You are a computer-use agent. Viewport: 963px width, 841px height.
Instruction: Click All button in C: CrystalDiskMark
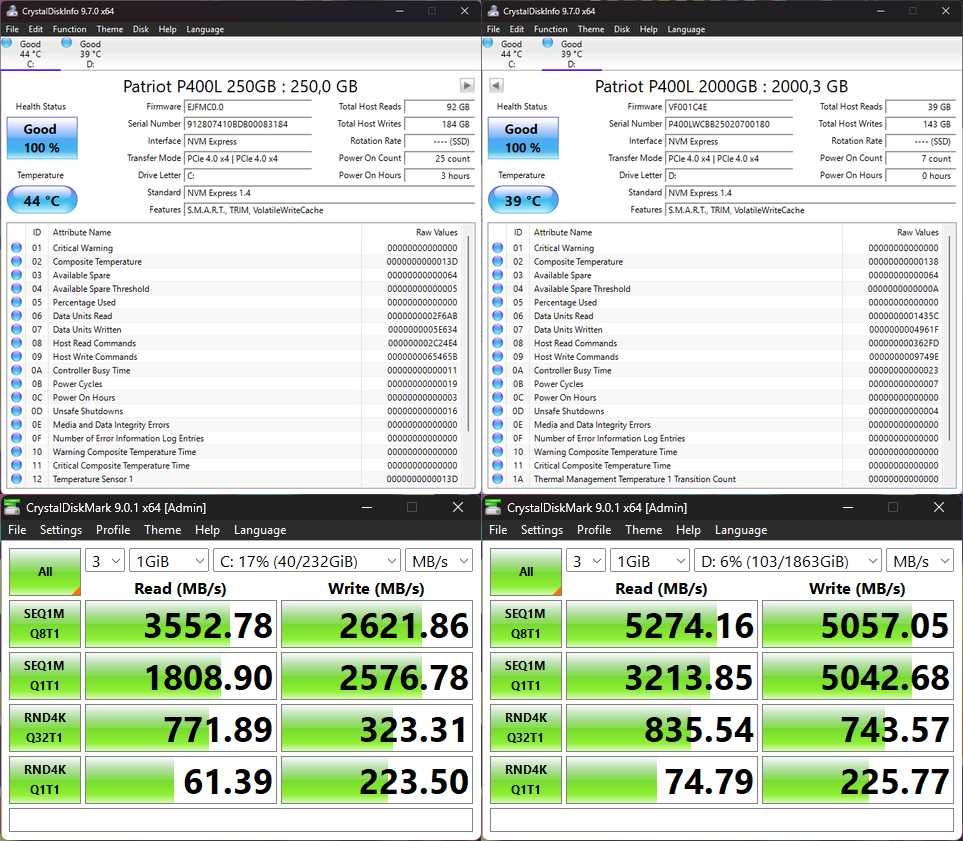point(45,571)
